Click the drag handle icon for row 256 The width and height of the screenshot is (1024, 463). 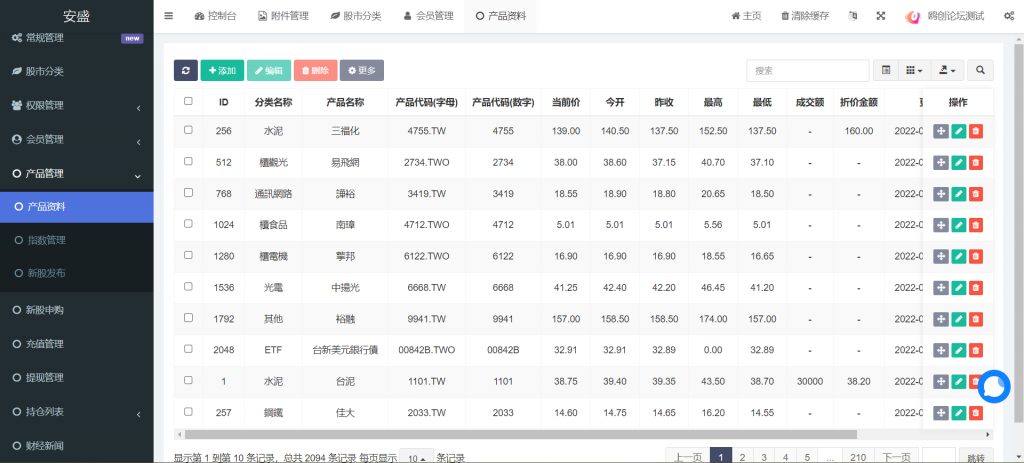coord(941,131)
